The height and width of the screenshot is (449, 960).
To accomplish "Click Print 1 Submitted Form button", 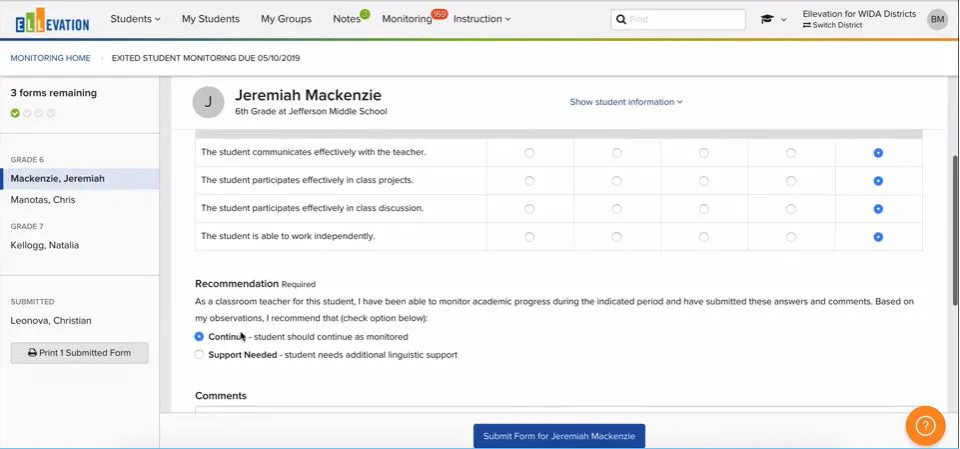I will click(80, 353).
